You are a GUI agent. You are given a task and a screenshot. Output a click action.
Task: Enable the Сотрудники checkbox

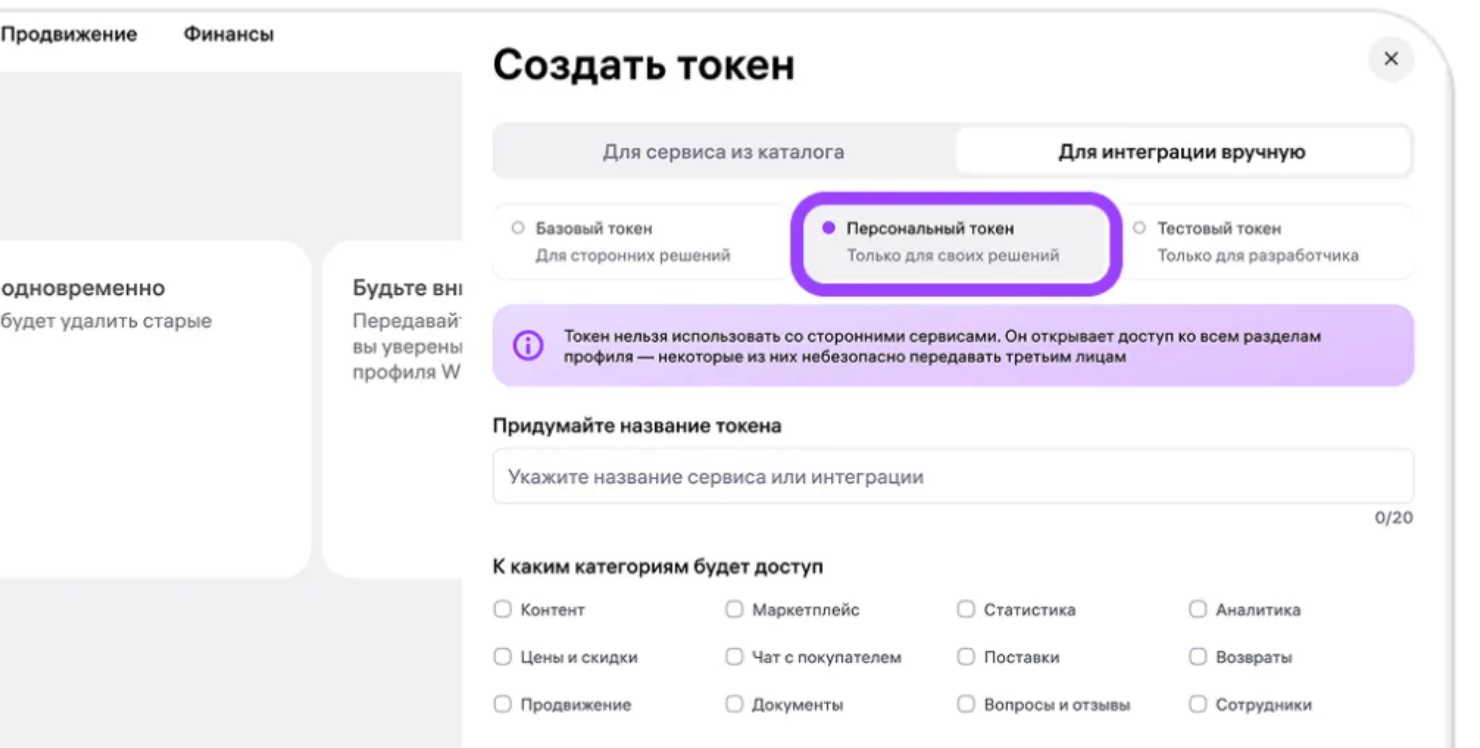click(x=1197, y=704)
